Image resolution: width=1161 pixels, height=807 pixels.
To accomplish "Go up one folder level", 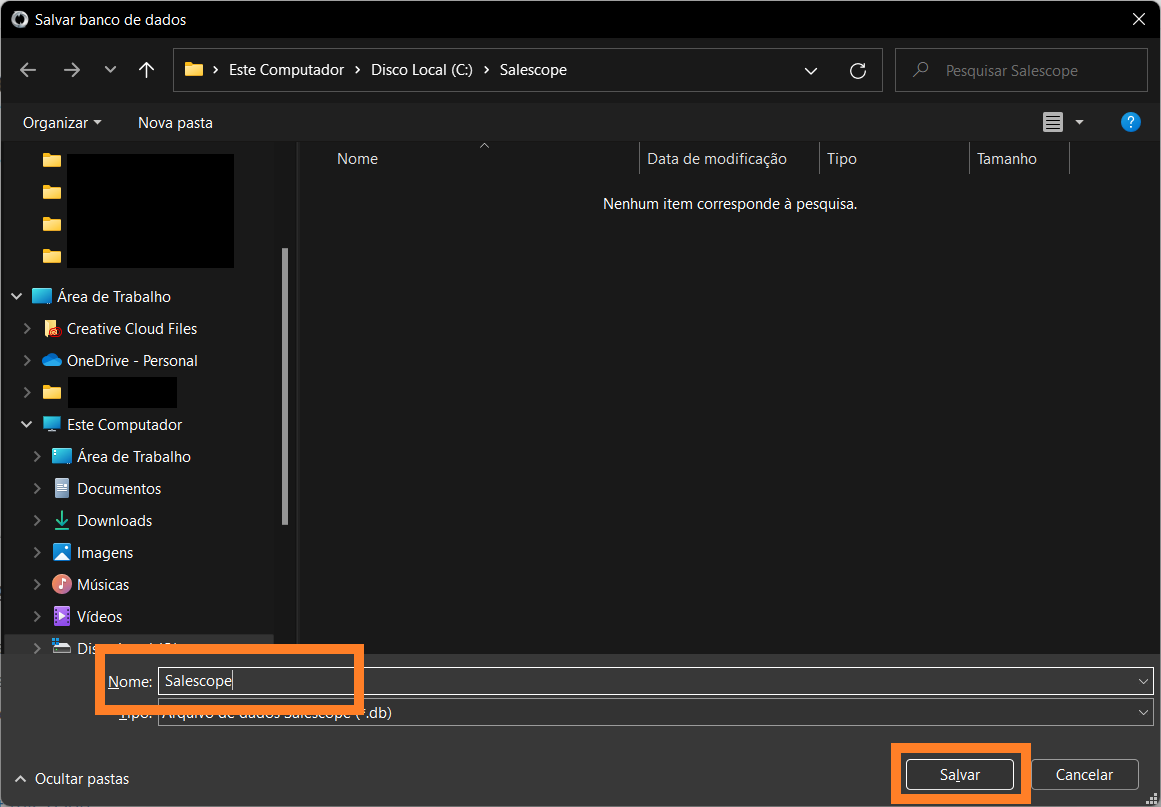I will pyautogui.click(x=147, y=70).
